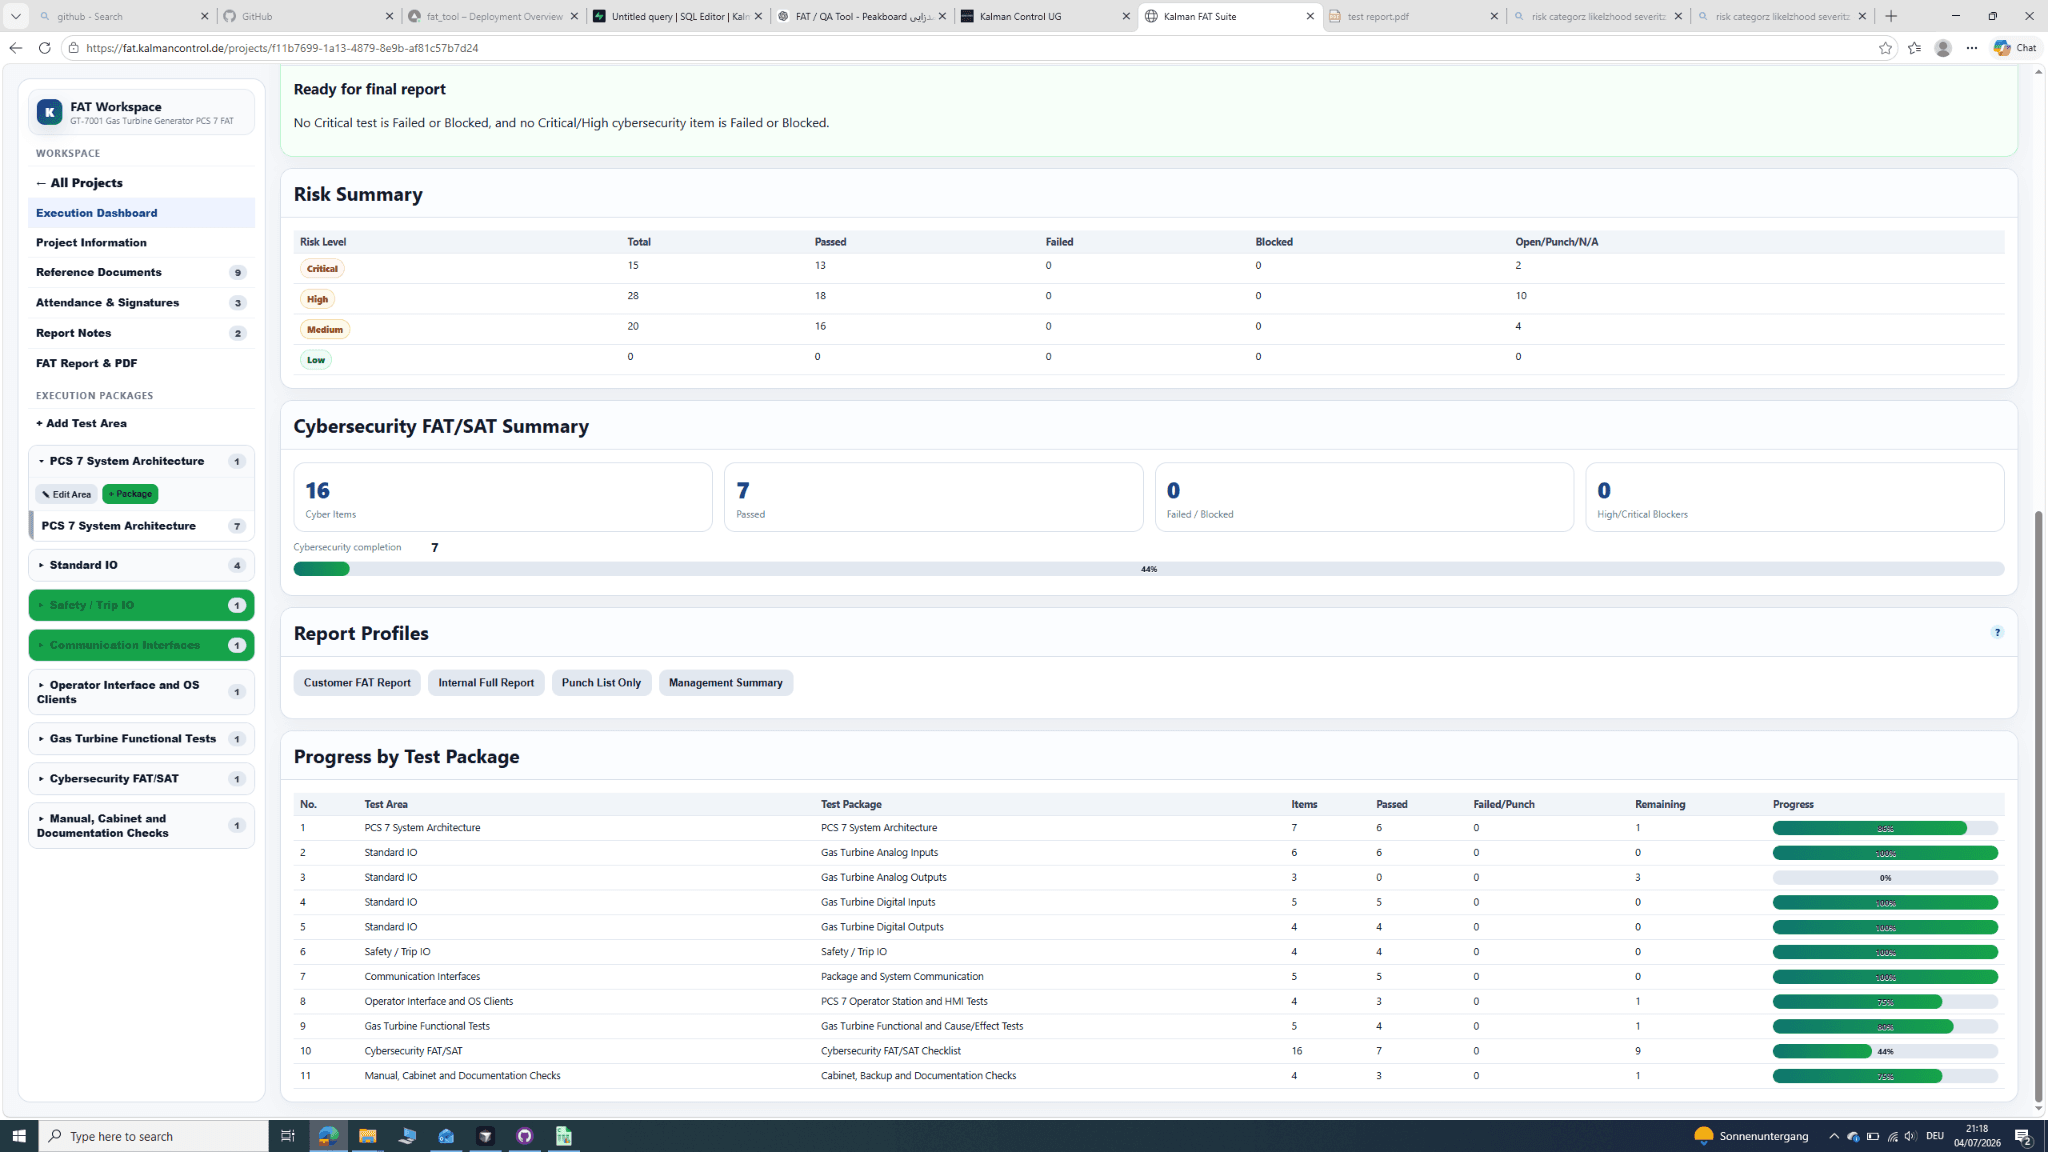This screenshot has height=1152, width=2048.
Task: Select the Customer FAT Report profile
Action: click(357, 683)
